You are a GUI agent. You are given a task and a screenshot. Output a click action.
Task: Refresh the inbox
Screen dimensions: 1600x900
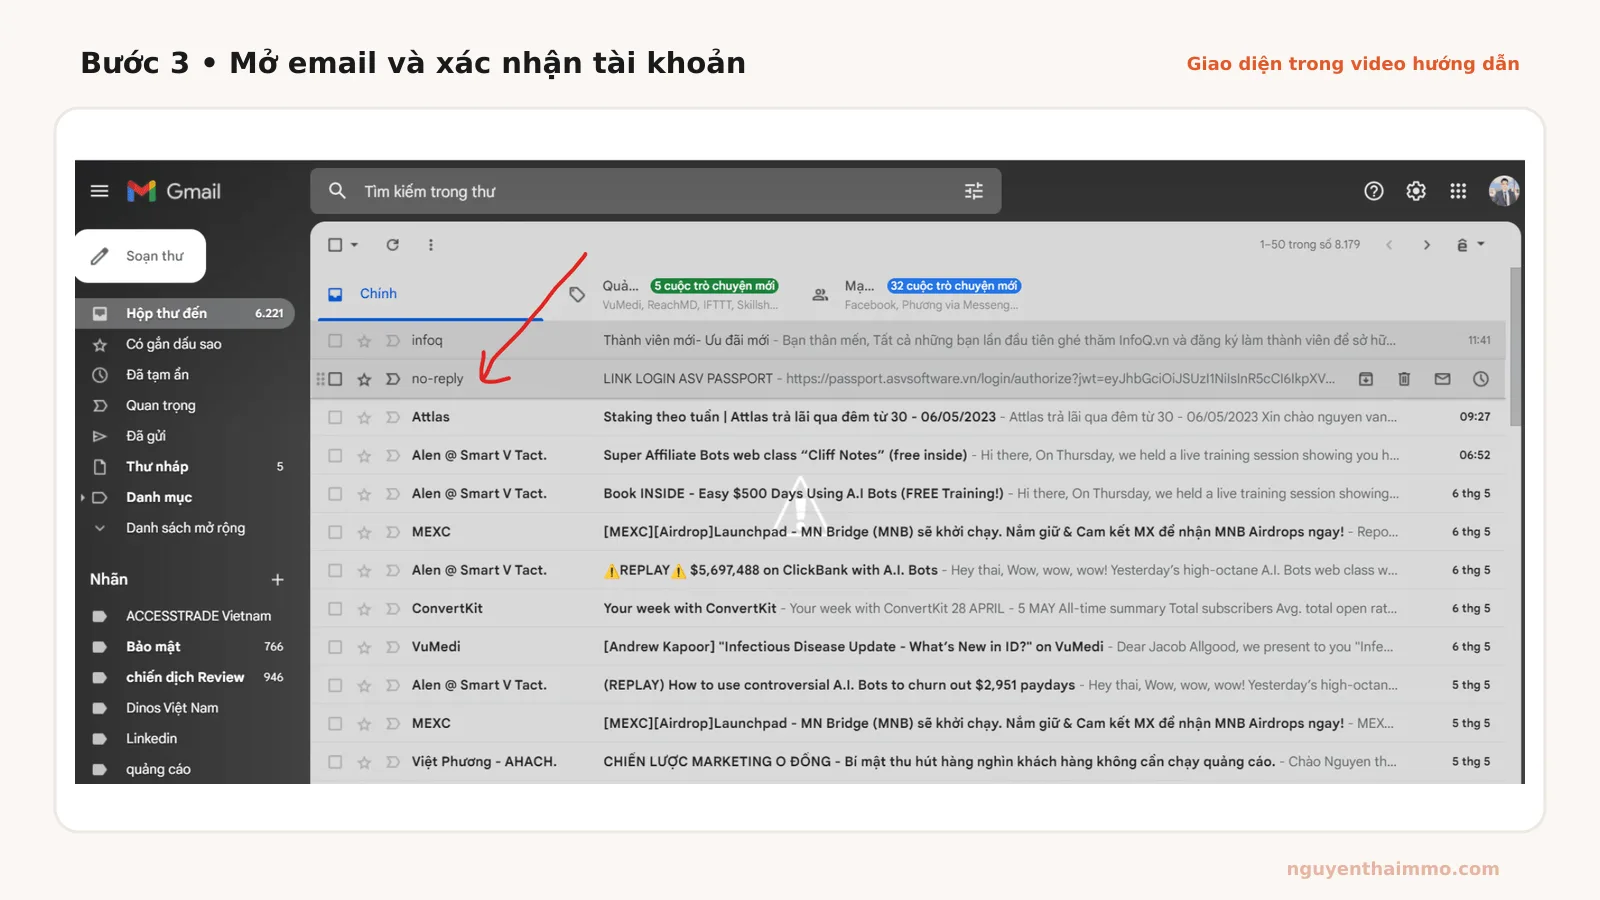(393, 245)
